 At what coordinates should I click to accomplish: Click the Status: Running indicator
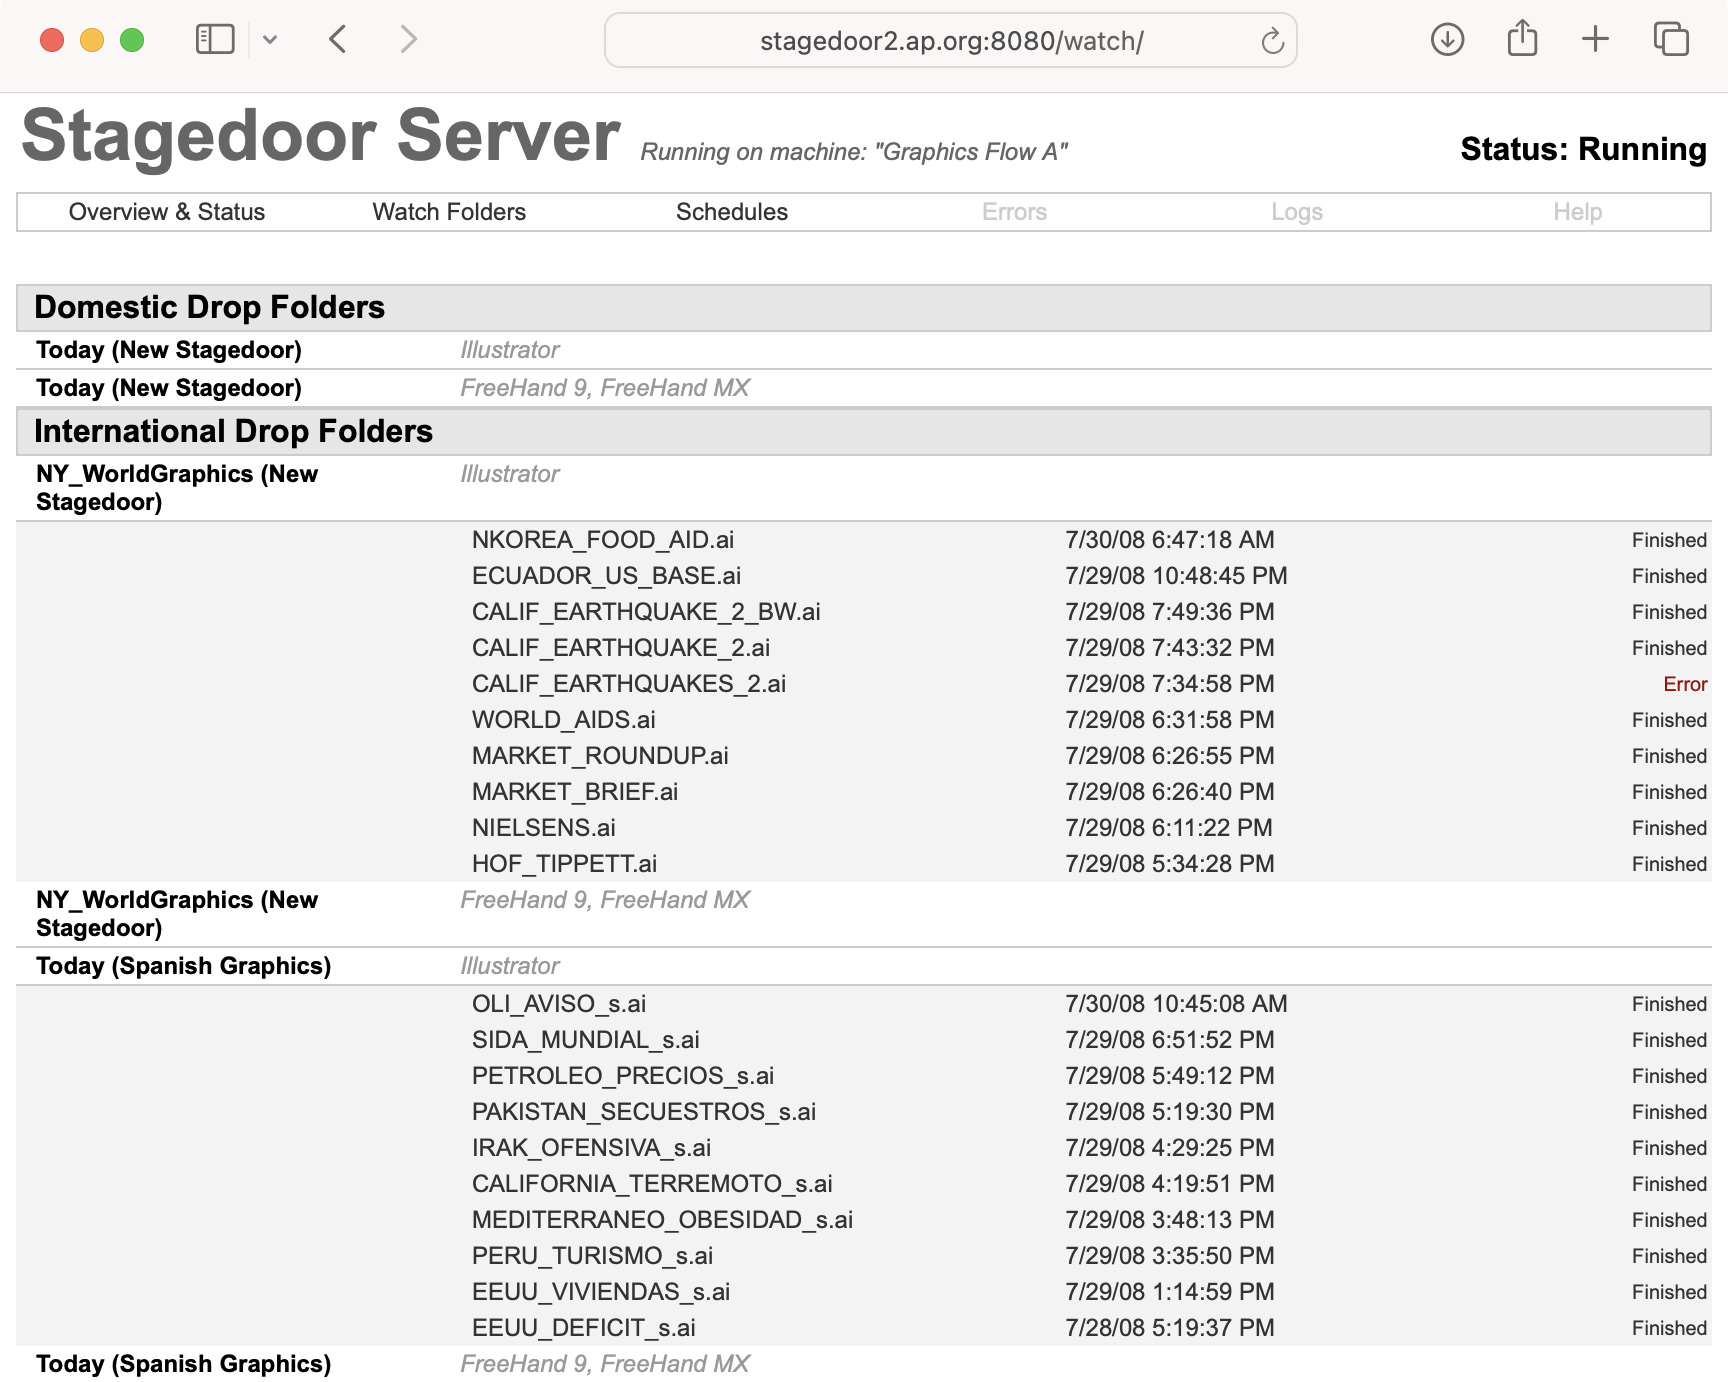[1583, 149]
